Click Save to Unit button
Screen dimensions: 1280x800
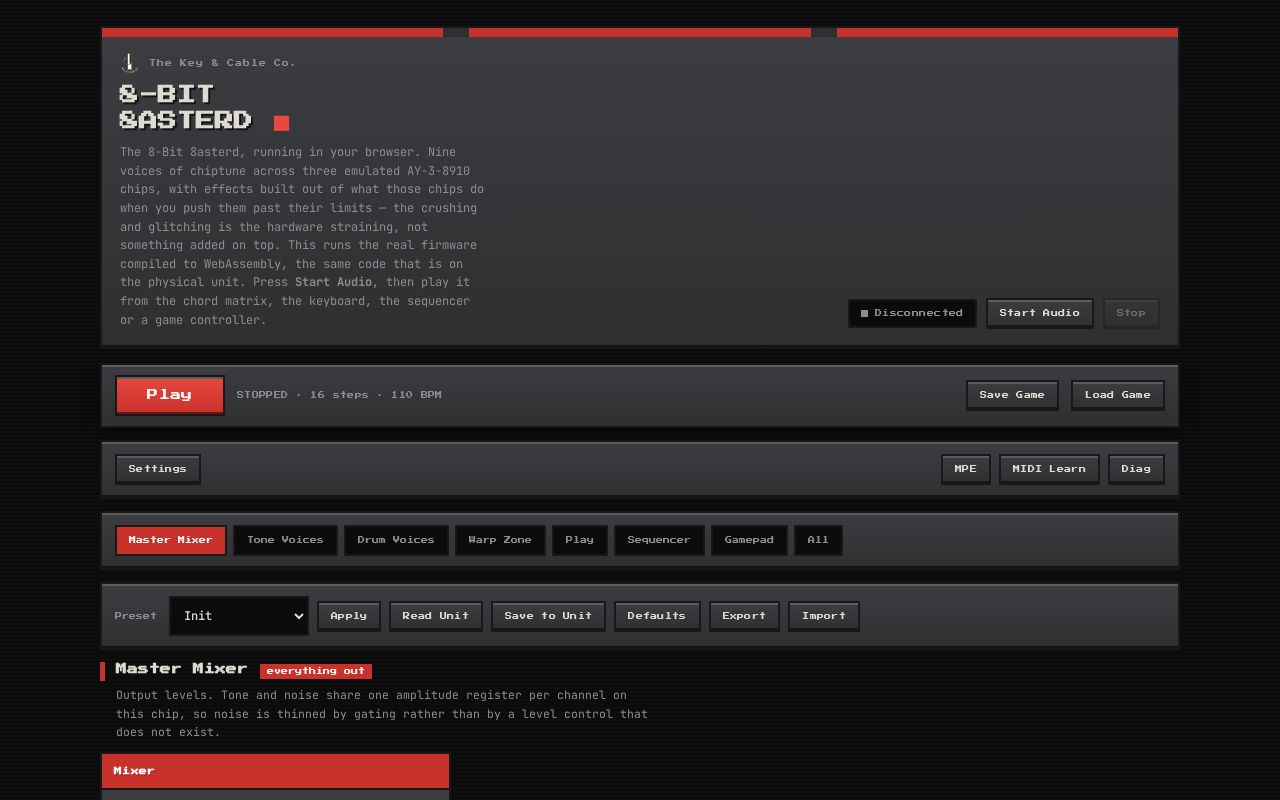(x=548, y=616)
